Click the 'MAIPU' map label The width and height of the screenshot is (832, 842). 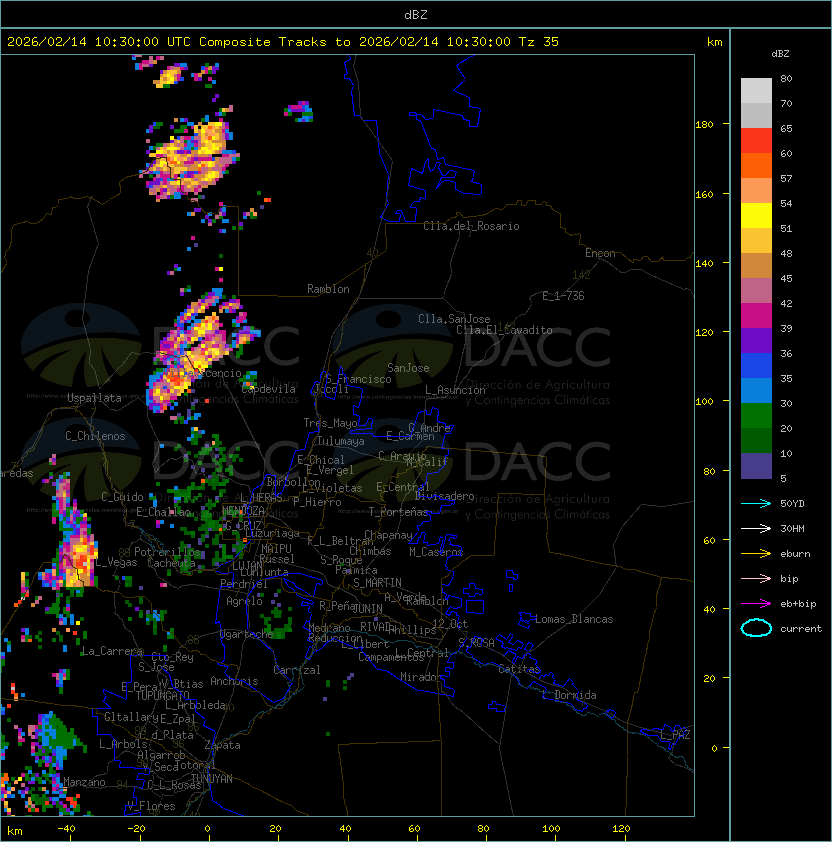[276, 549]
